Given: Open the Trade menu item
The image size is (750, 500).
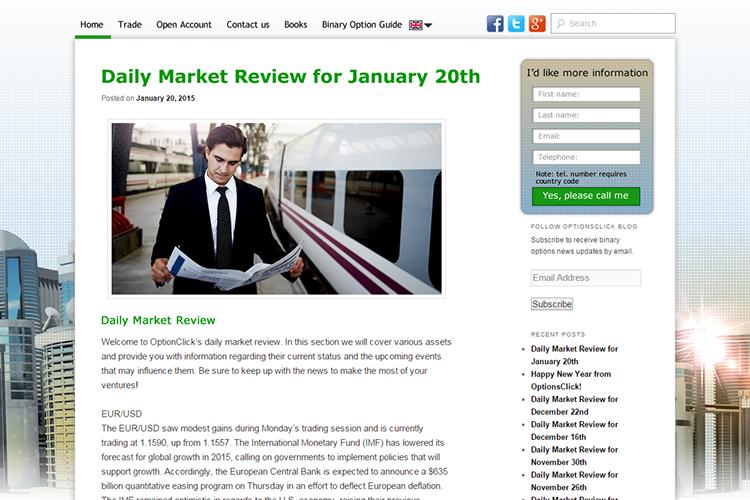Looking at the screenshot, I should (x=130, y=25).
